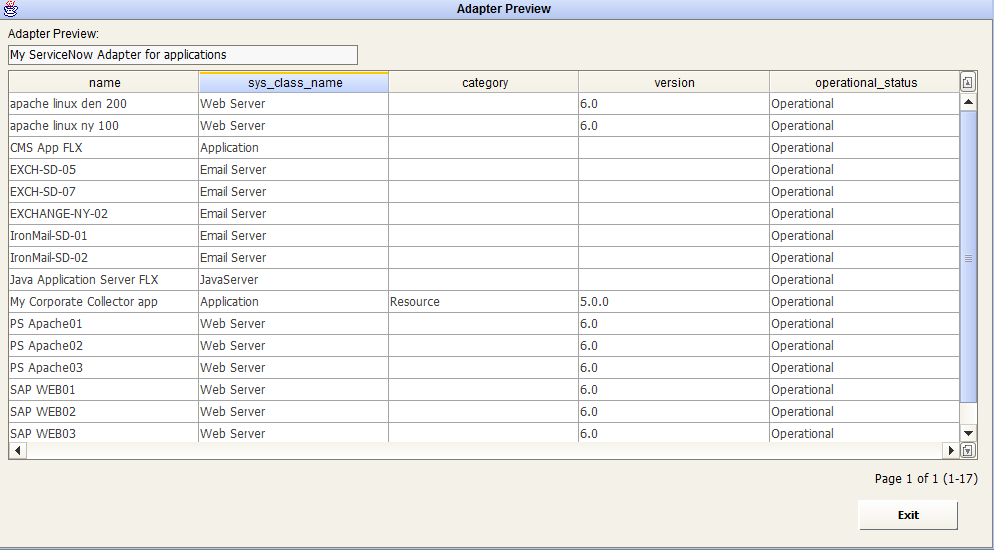Click 'Web Server' class for apache linux den 200
Screen dimensions: 994x552
294,104
